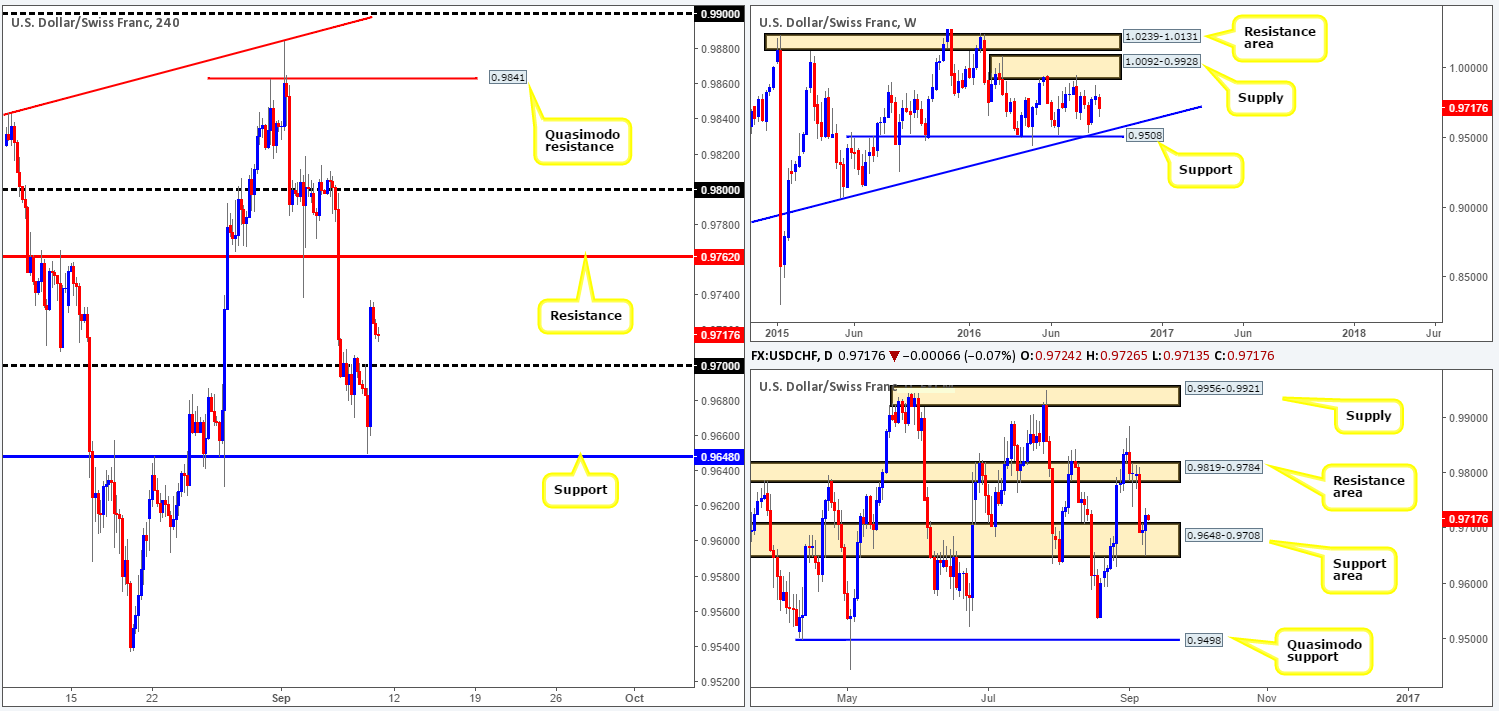
Task: Click the 0.9560 value on the 240 price axis
Action: pyautogui.click(x=720, y=612)
